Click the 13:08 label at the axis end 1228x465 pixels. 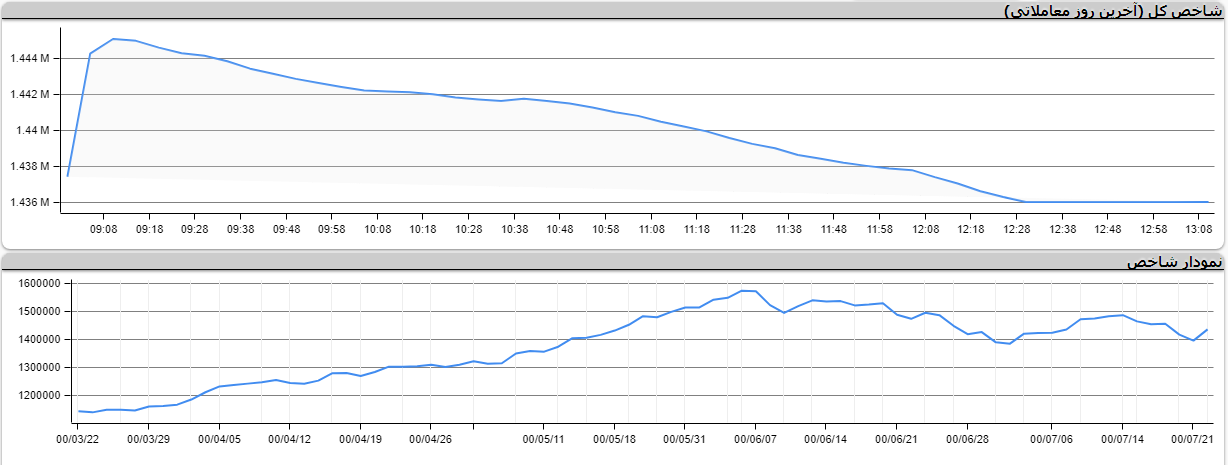point(1198,230)
